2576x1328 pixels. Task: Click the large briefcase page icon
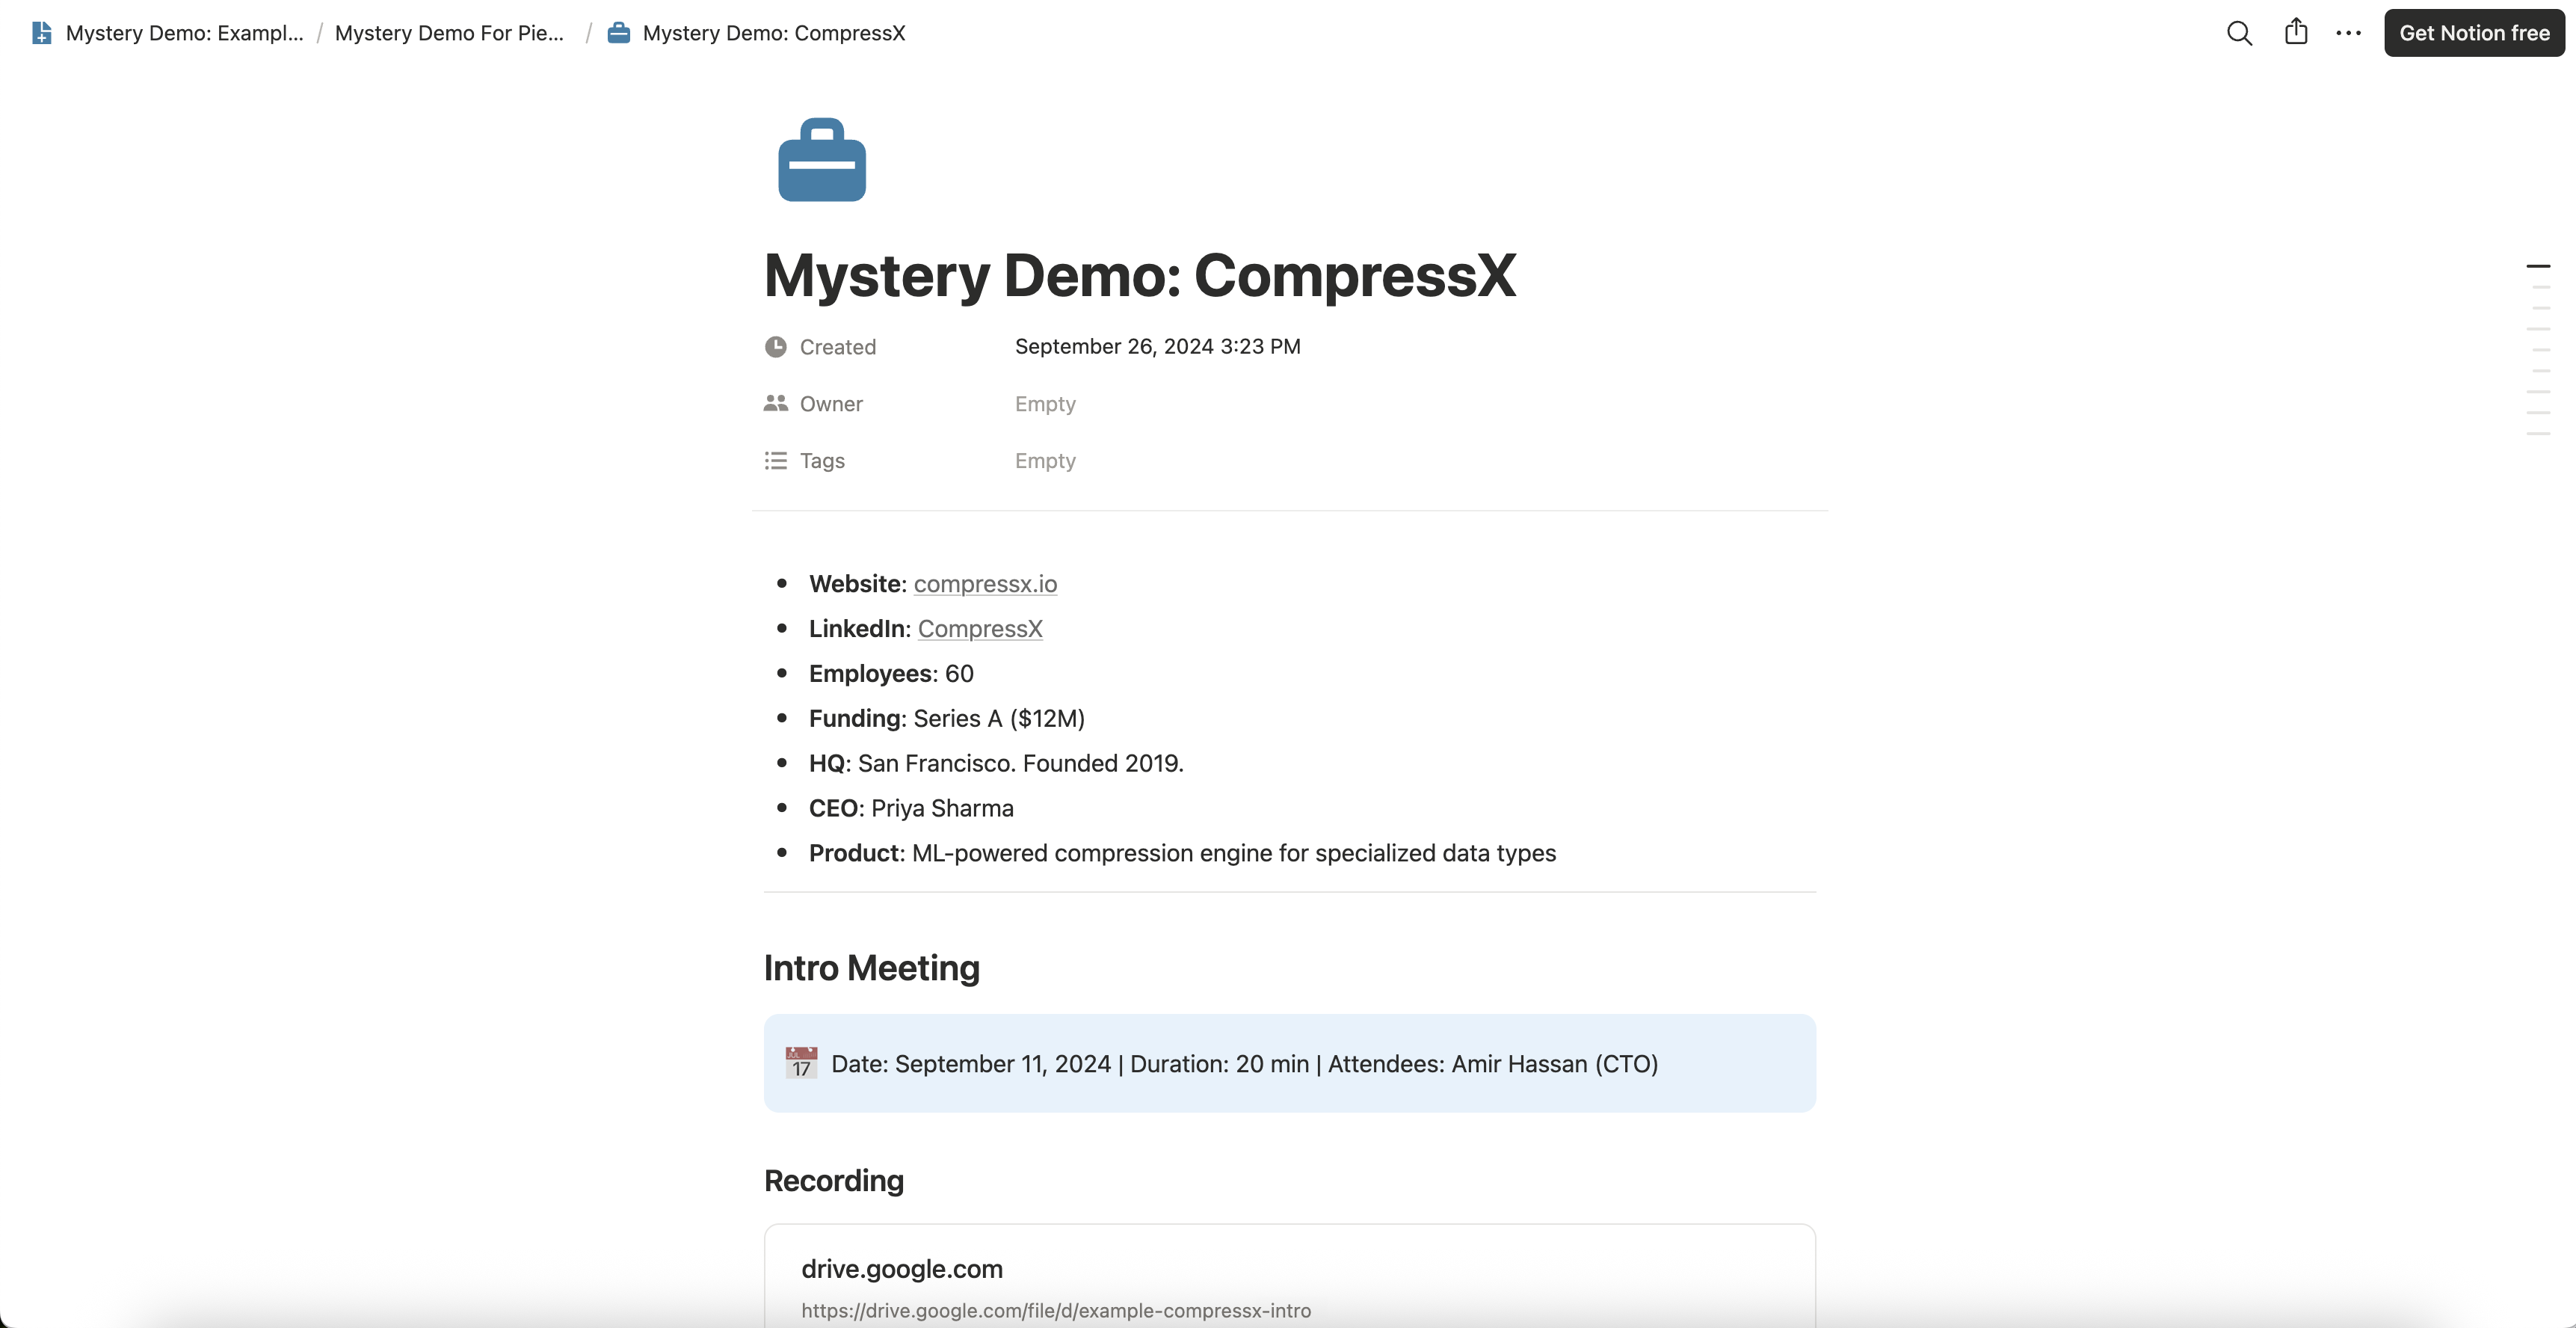(822, 160)
